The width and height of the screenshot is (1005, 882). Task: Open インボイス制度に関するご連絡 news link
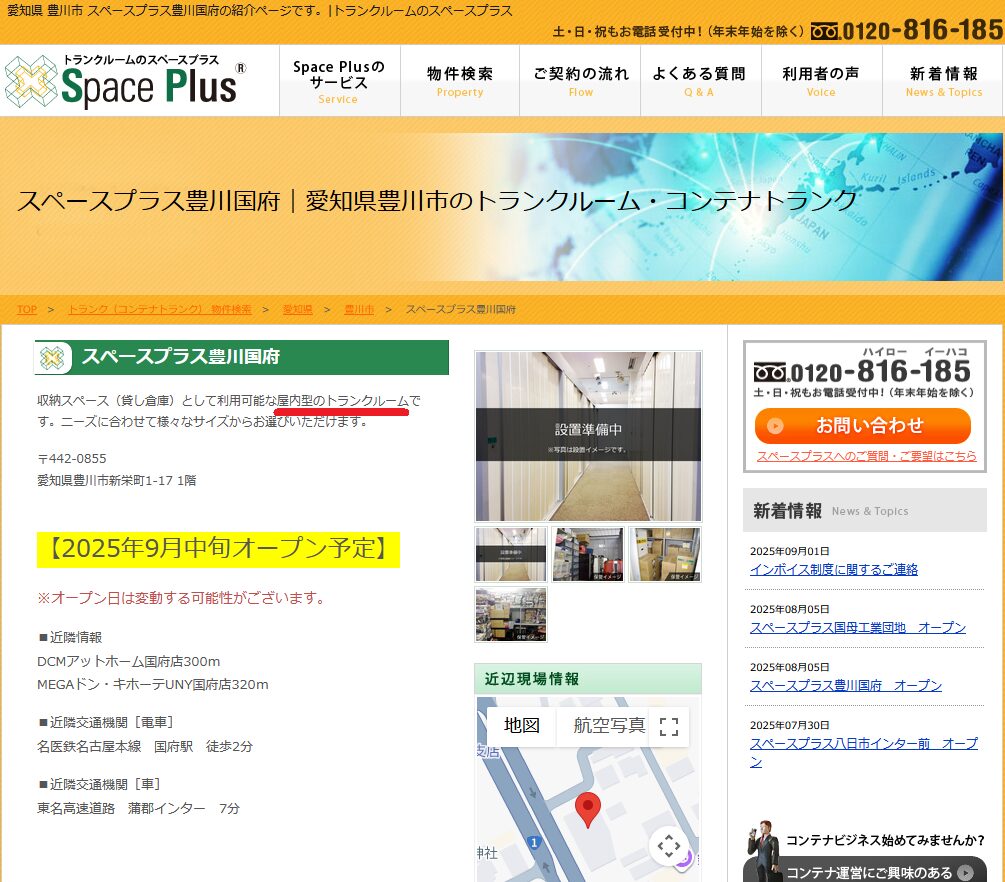834,569
